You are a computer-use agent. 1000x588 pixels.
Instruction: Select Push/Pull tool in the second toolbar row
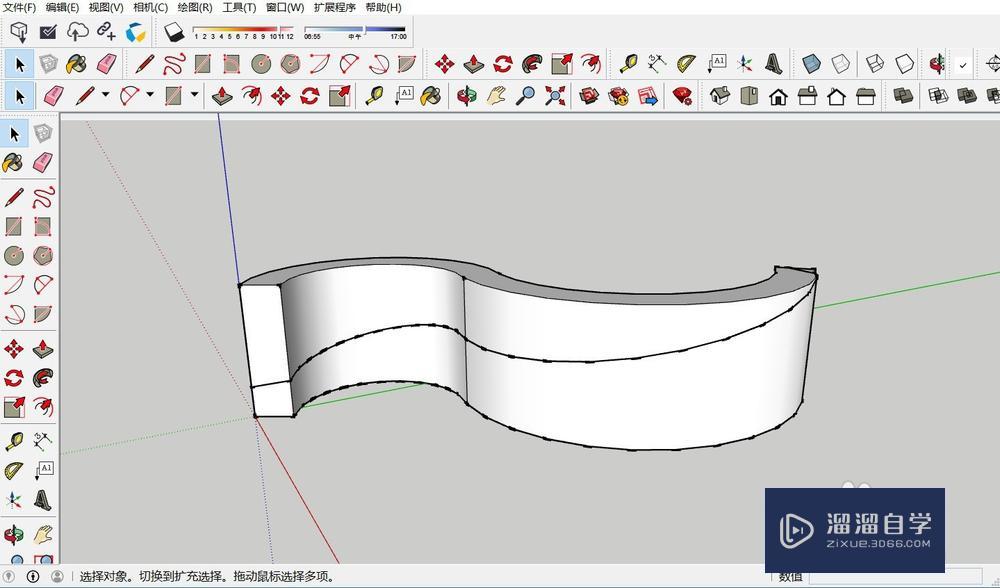tap(222, 96)
